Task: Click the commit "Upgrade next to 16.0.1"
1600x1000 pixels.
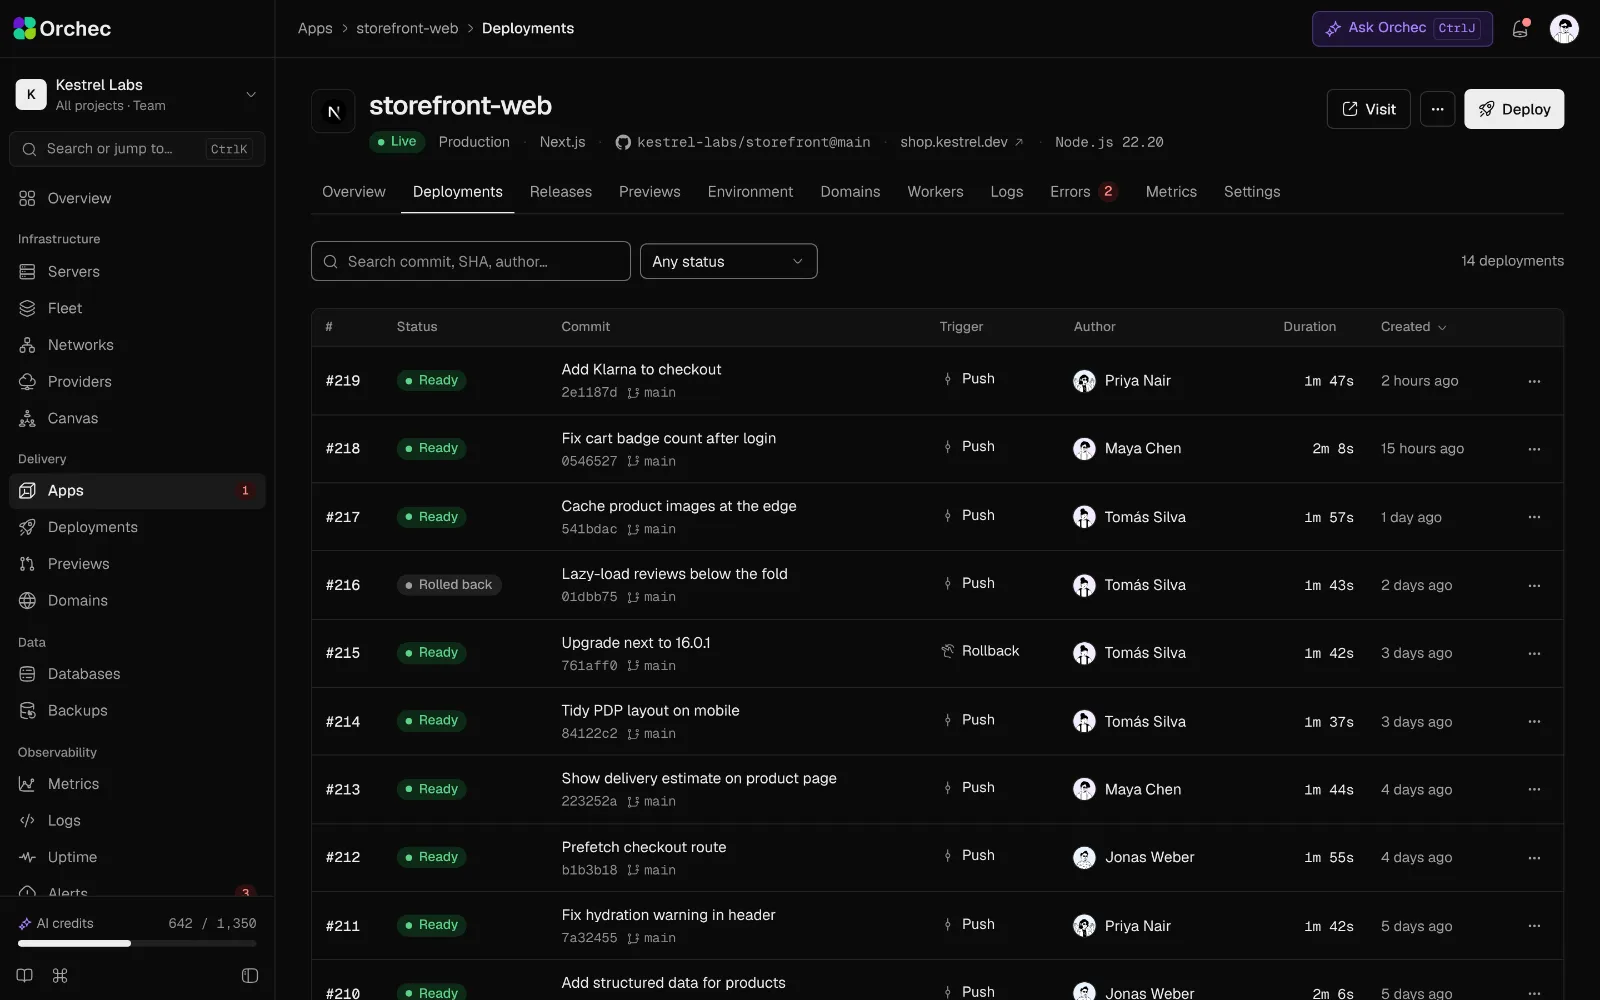Action: click(x=636, y=643)
